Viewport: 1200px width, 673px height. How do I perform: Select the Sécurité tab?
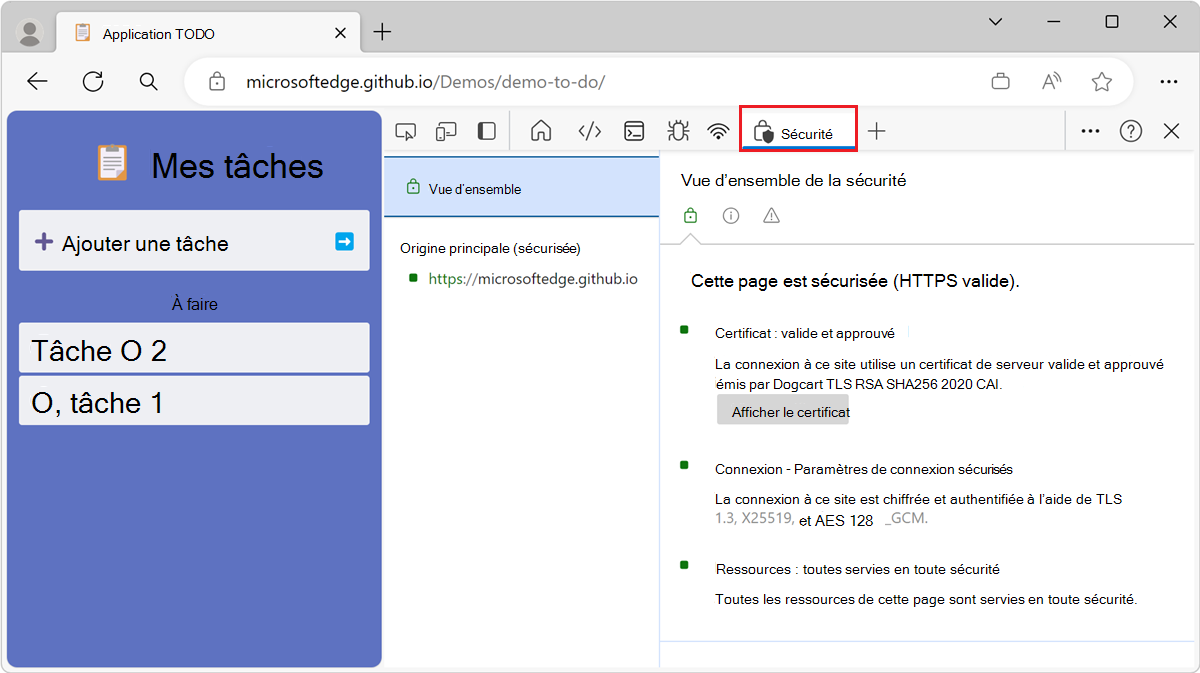798,130
